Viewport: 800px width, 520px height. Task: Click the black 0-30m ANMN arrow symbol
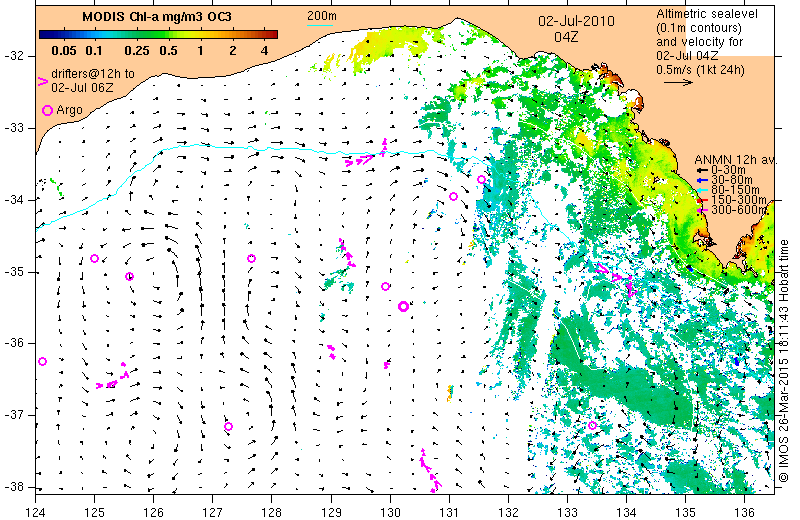point(703,170)
